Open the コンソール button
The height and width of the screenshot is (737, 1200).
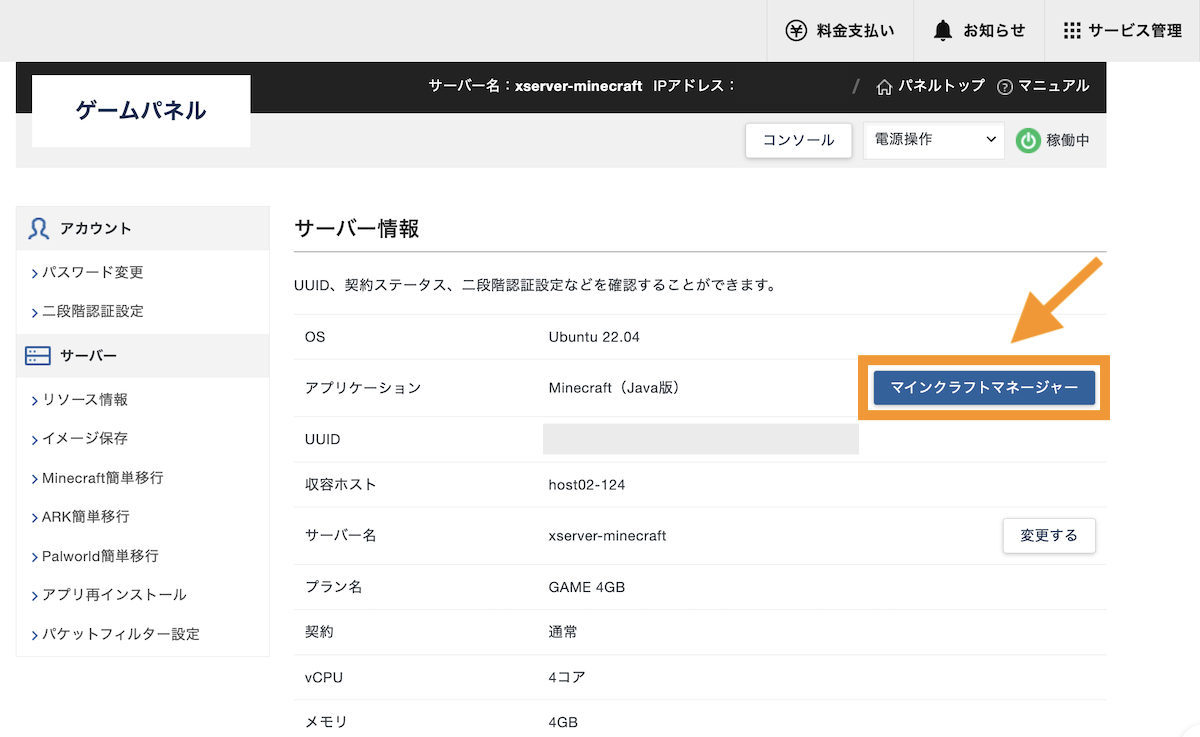point(798,141)
